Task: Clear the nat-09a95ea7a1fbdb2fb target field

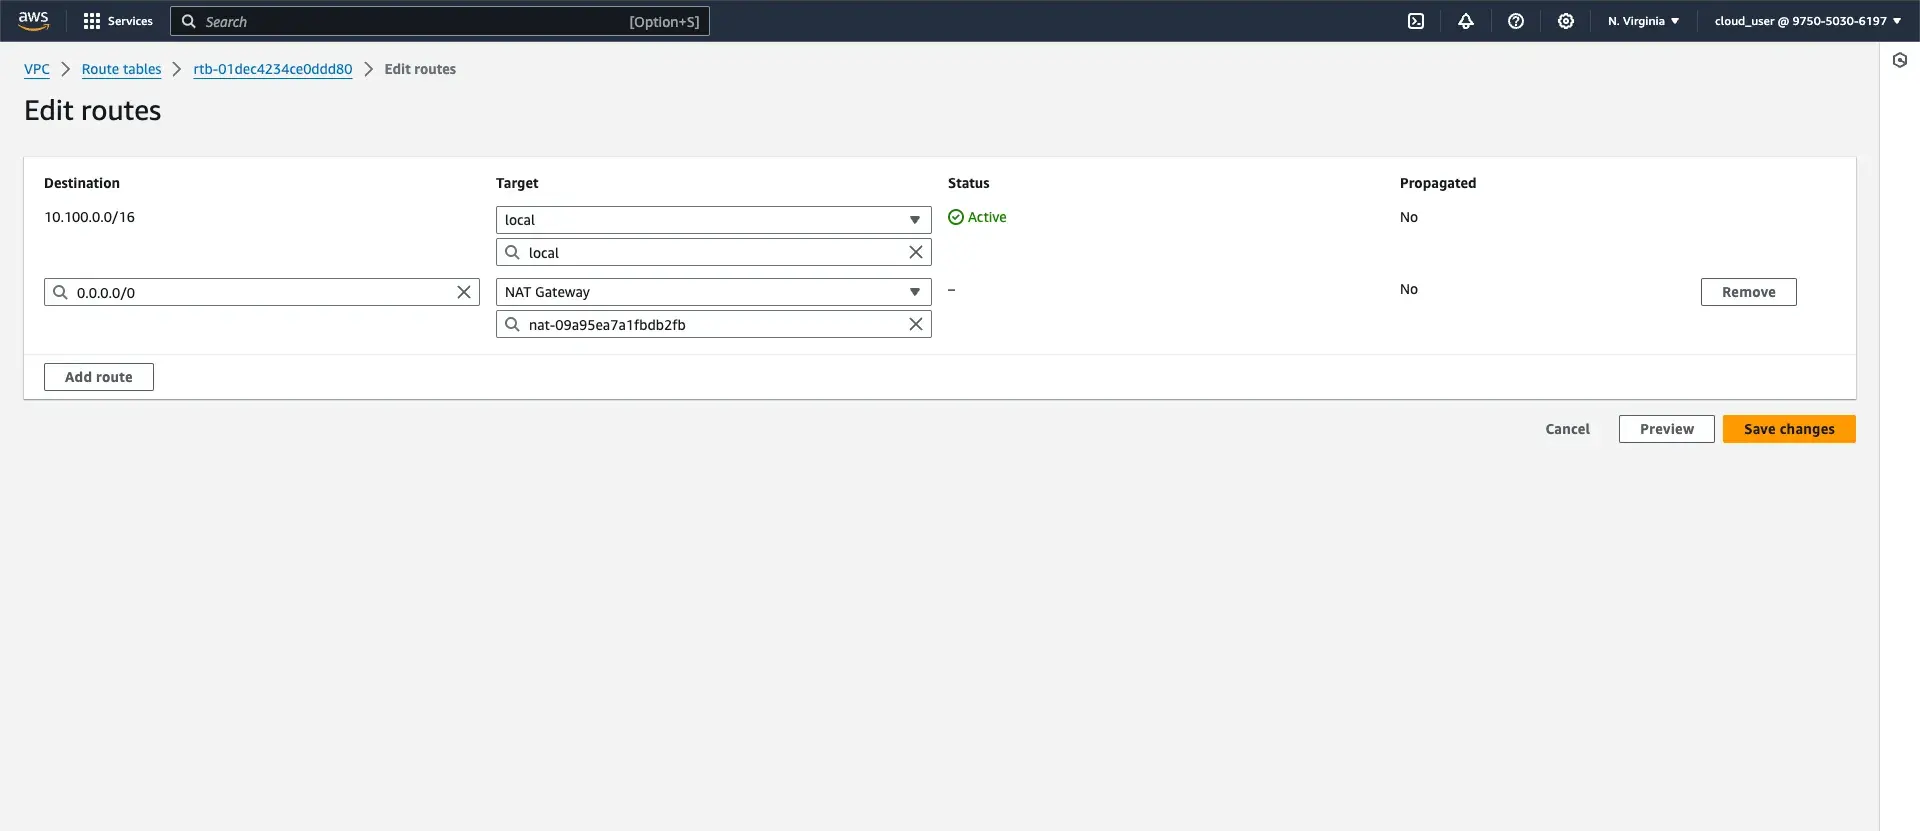Action: (916, 324)
